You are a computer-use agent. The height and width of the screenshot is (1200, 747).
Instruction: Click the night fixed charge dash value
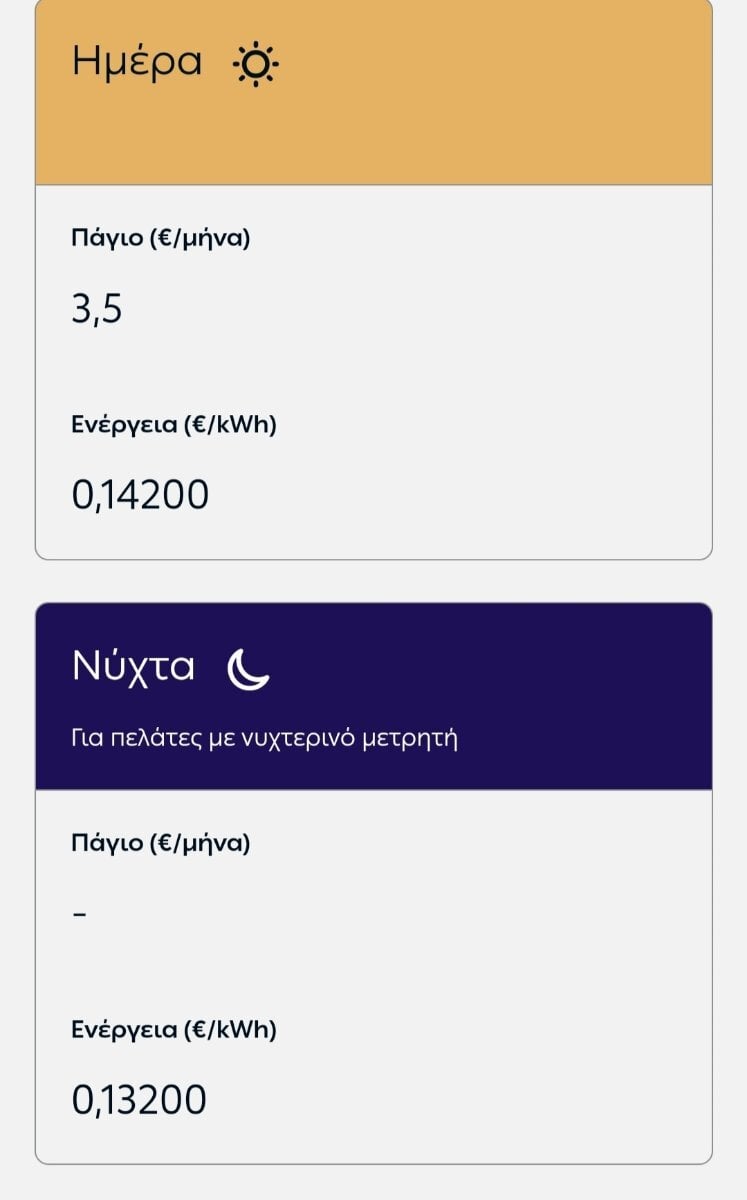pyautogui.click(x=79, y=915)
